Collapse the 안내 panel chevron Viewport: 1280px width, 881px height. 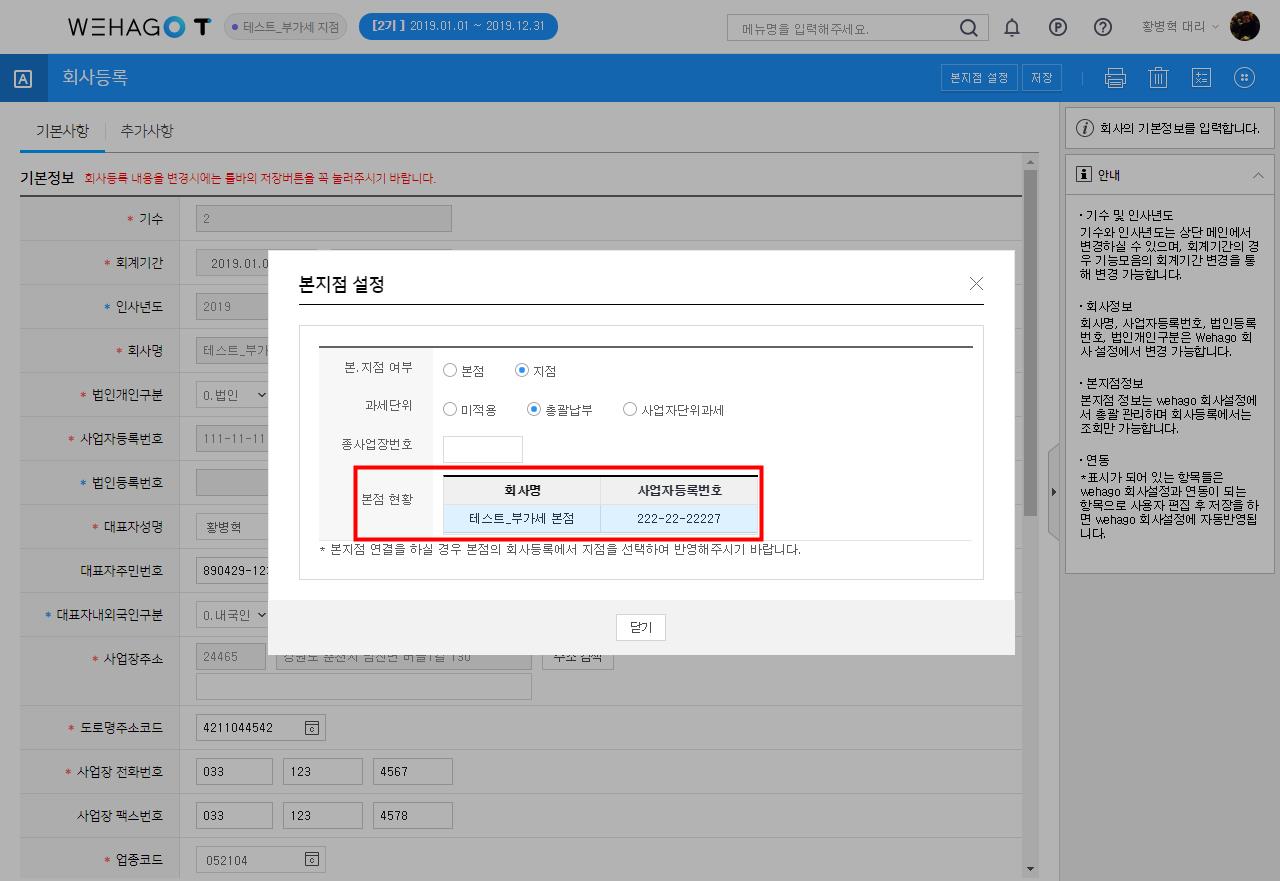(1257, 175)
